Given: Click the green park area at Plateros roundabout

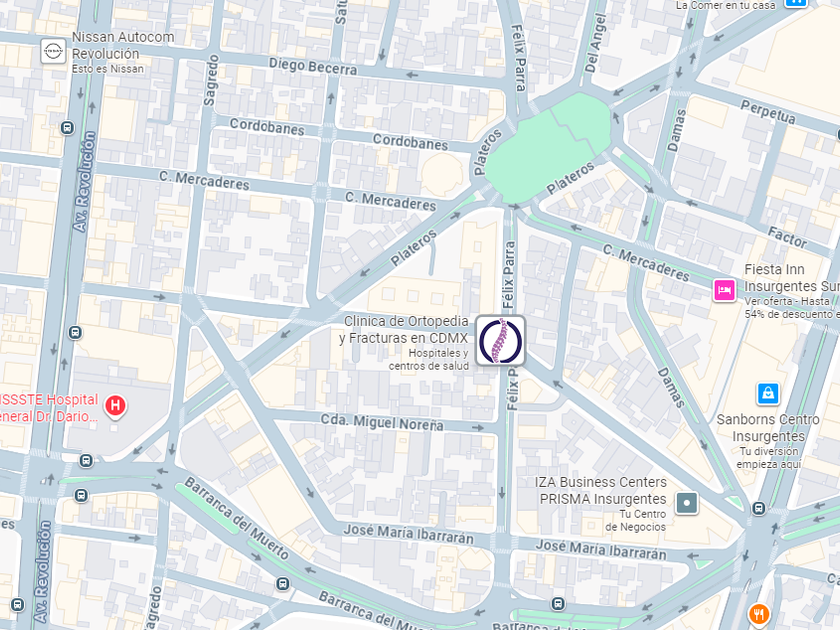Looking at the screenshot, I should (x=548, y=150).
